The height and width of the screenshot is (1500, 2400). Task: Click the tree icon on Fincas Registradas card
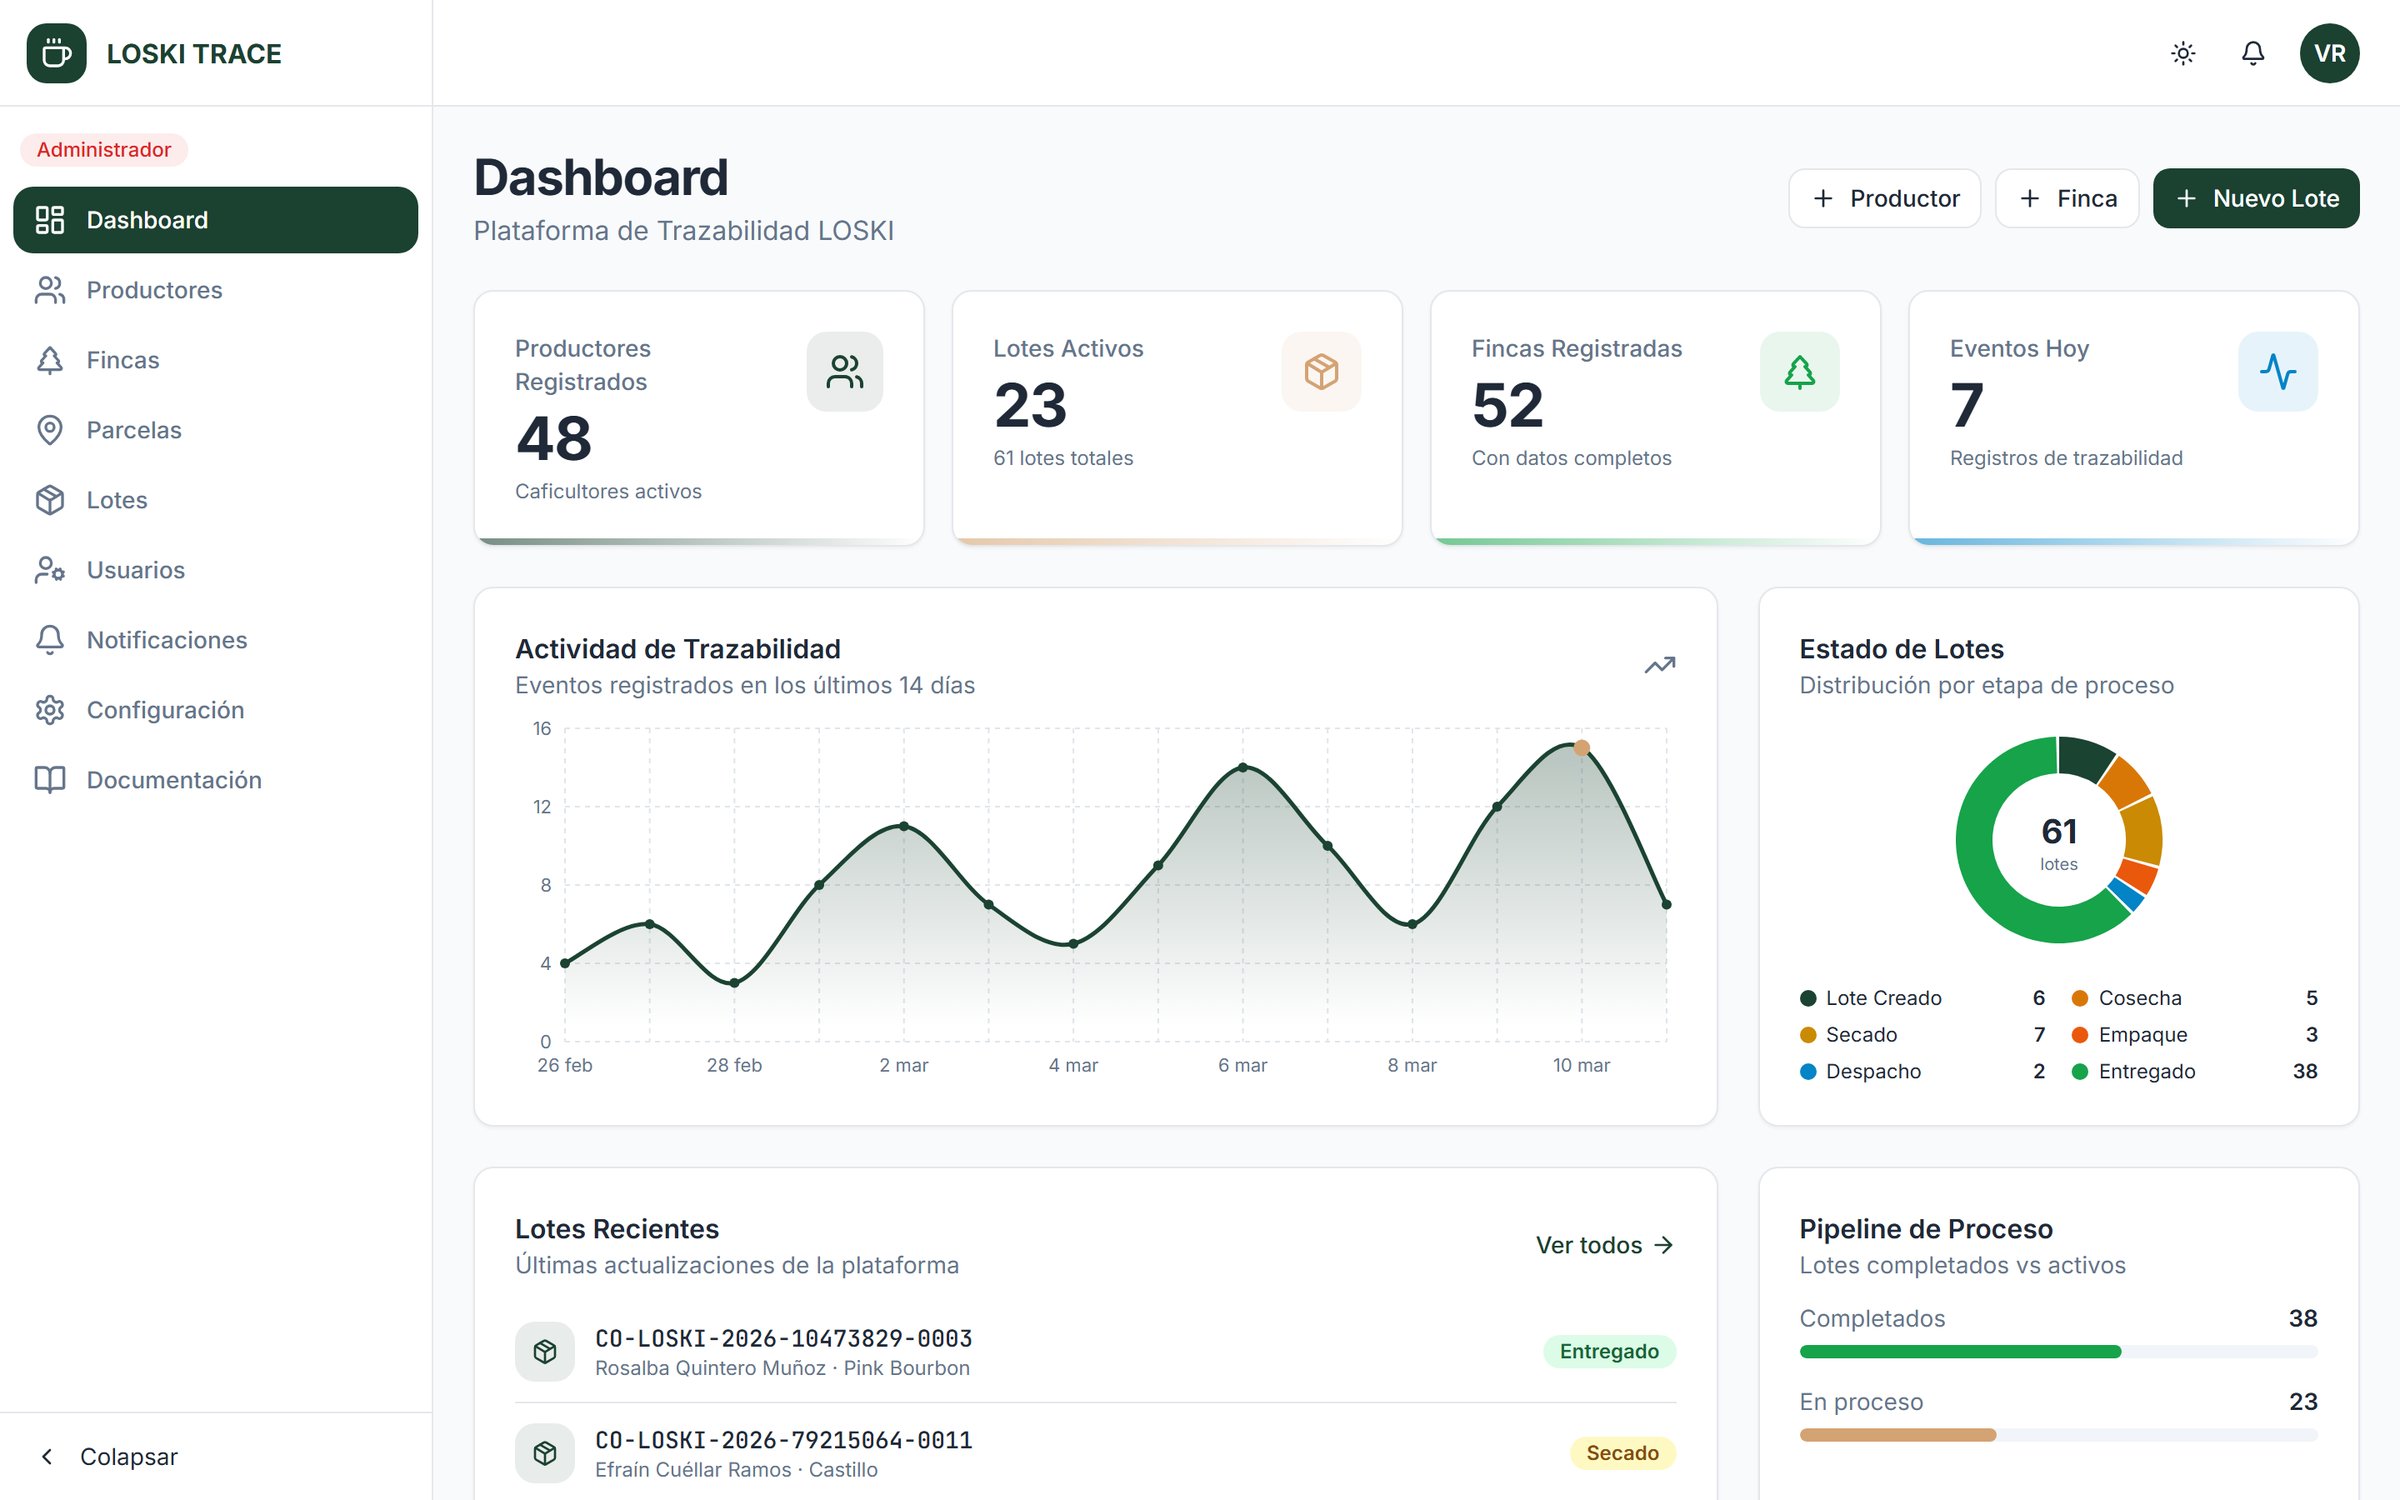[1800, 372]
